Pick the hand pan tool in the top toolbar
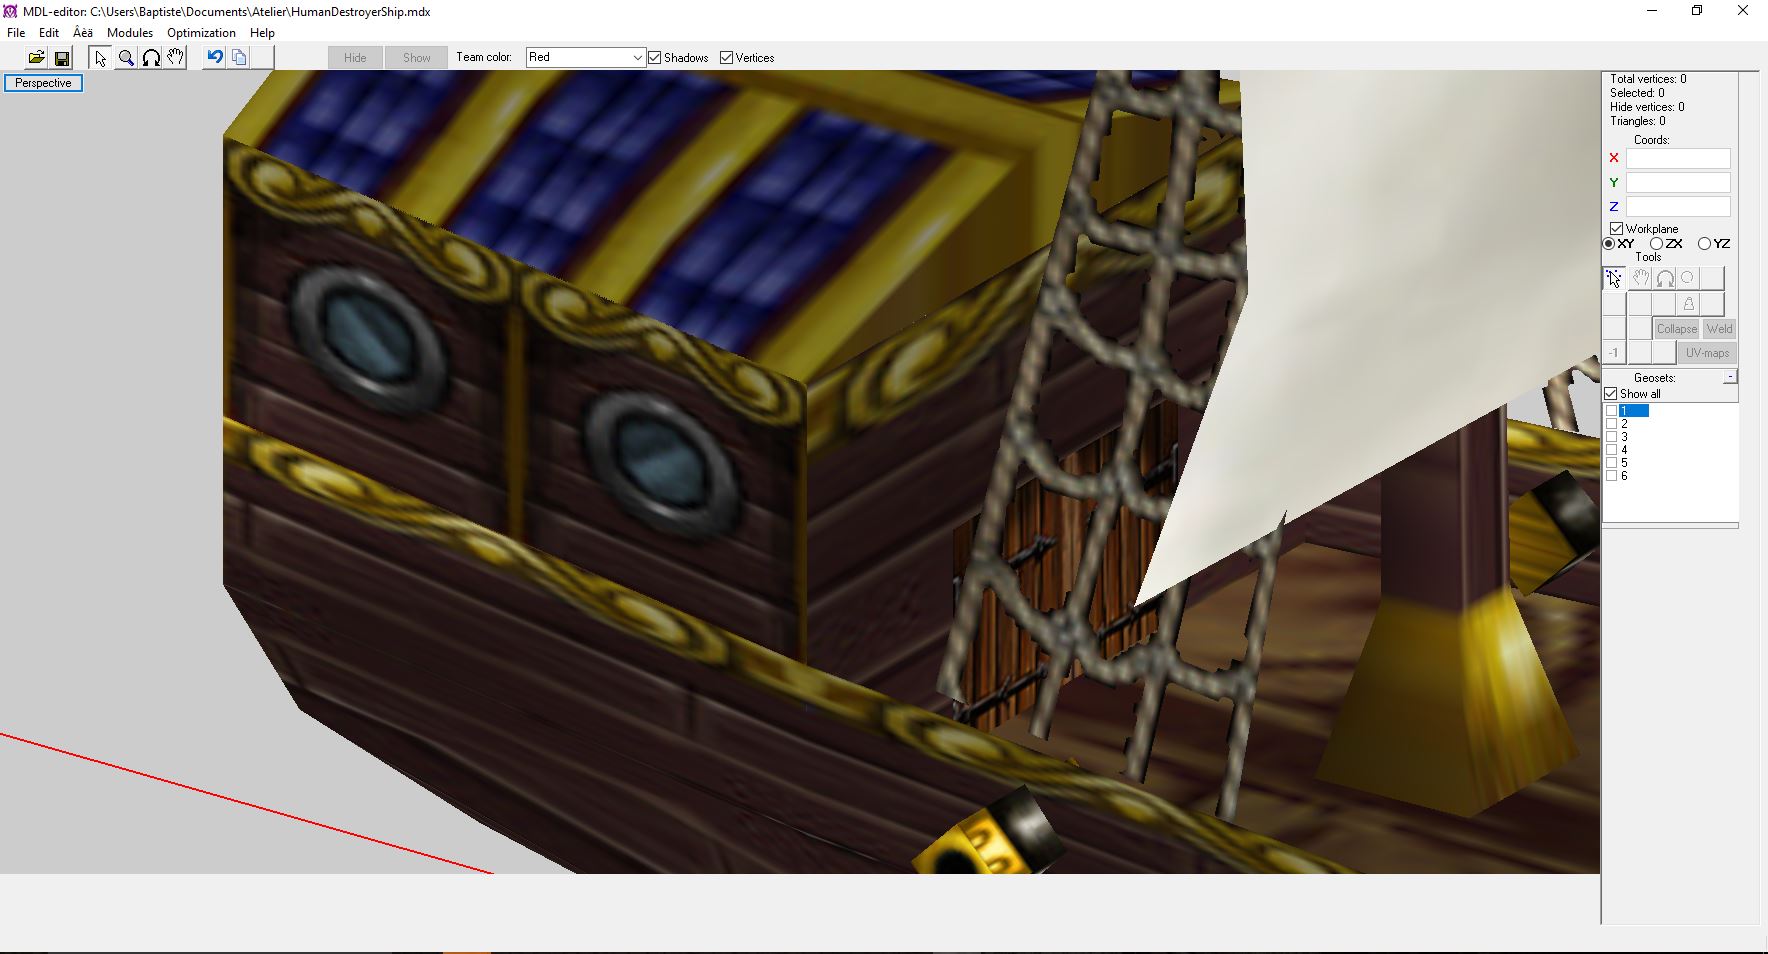The height and width of the screenshot is (954, 1768). point(176,58)
